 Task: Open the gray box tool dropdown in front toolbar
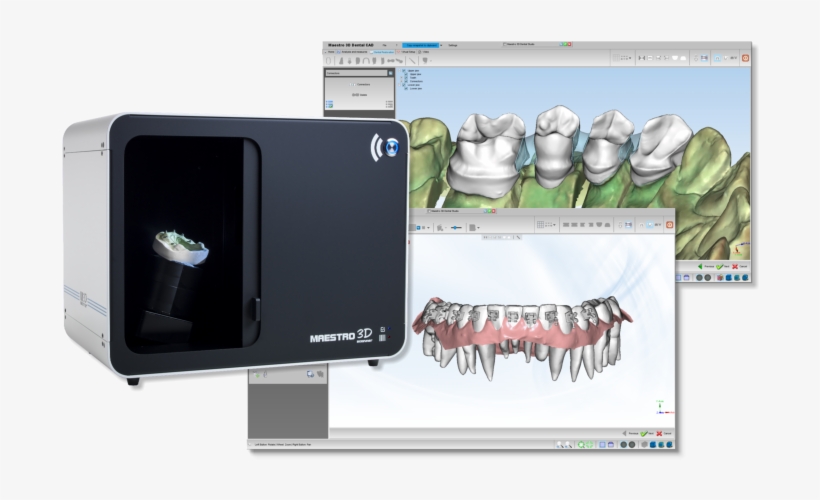[x=478, y=228]
